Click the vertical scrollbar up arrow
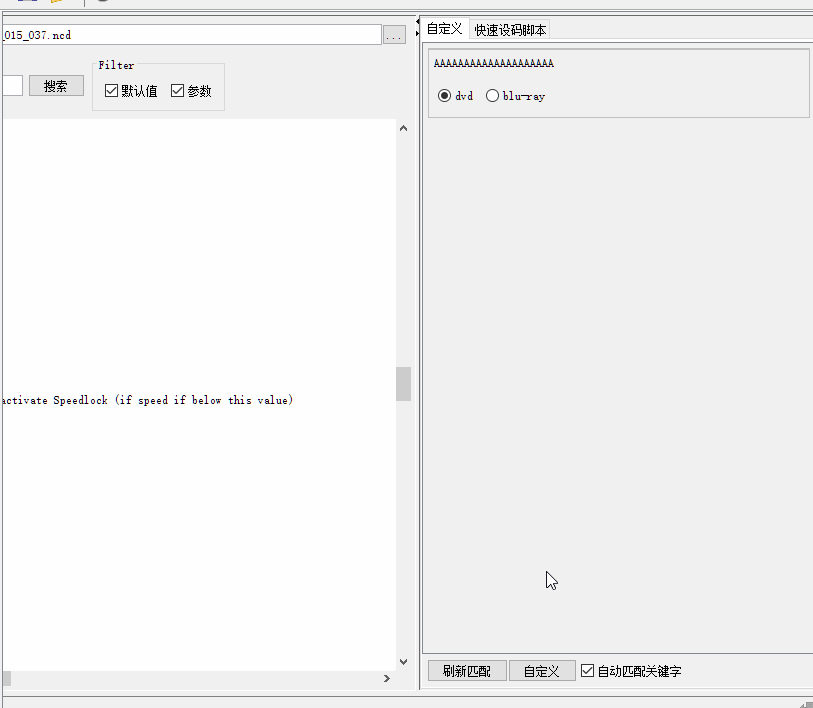 [x=403, y=128]
